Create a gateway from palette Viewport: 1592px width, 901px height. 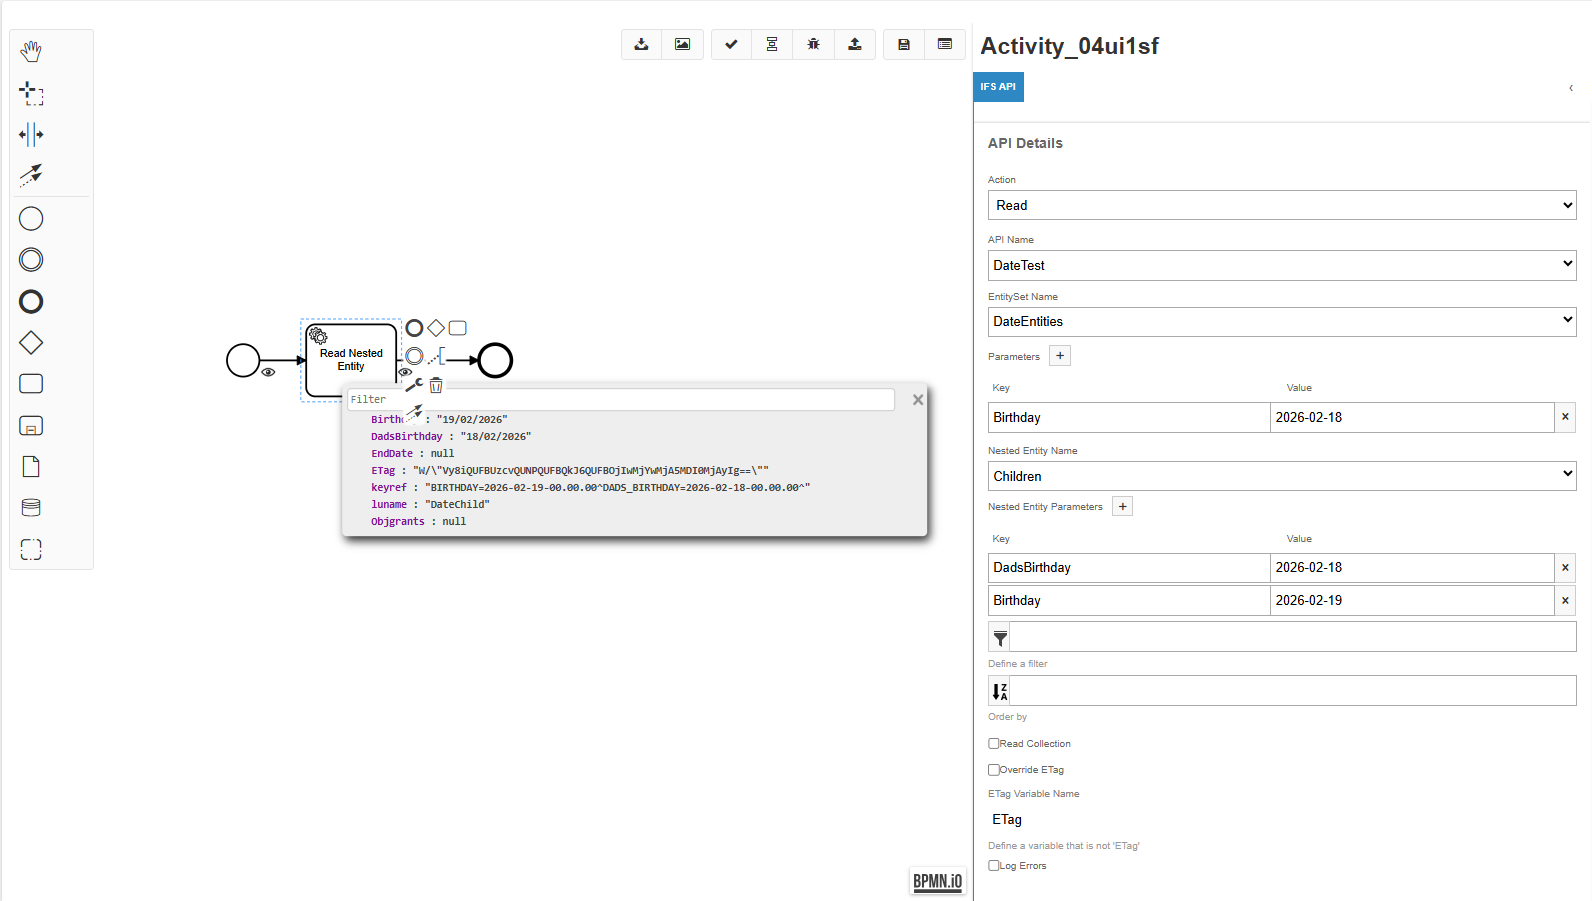point(31,343)
